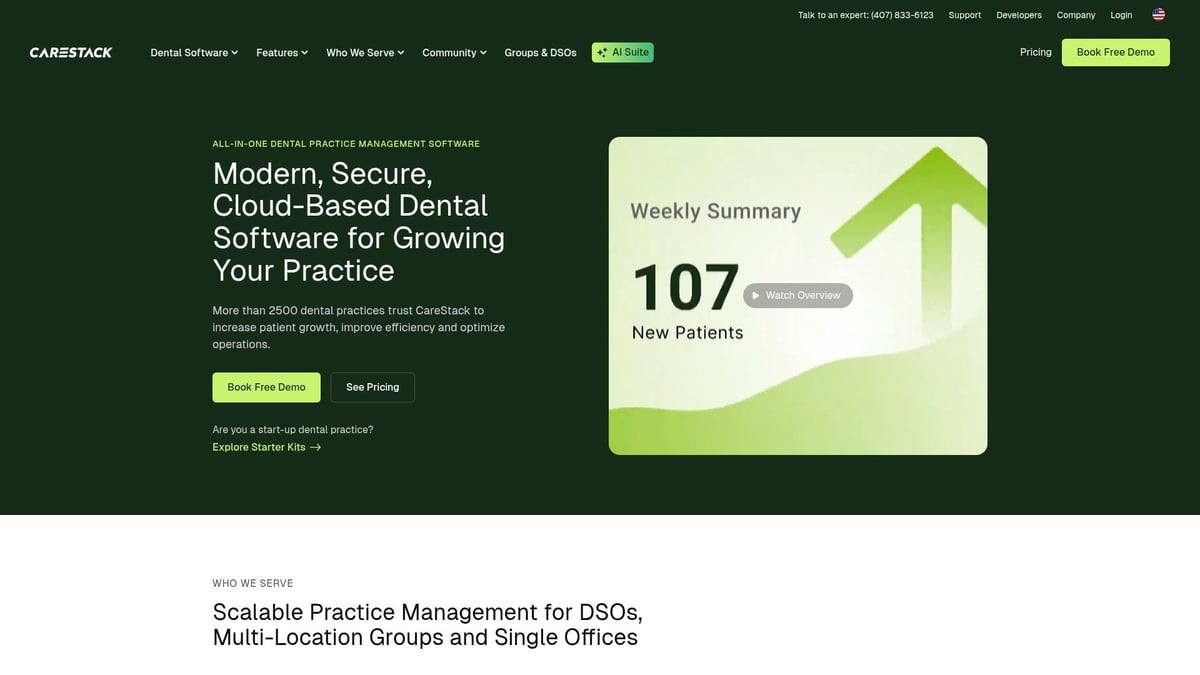Select the AI Suite sparkle icon
The height and width of the screenshot is (675, 1200).
602,52
